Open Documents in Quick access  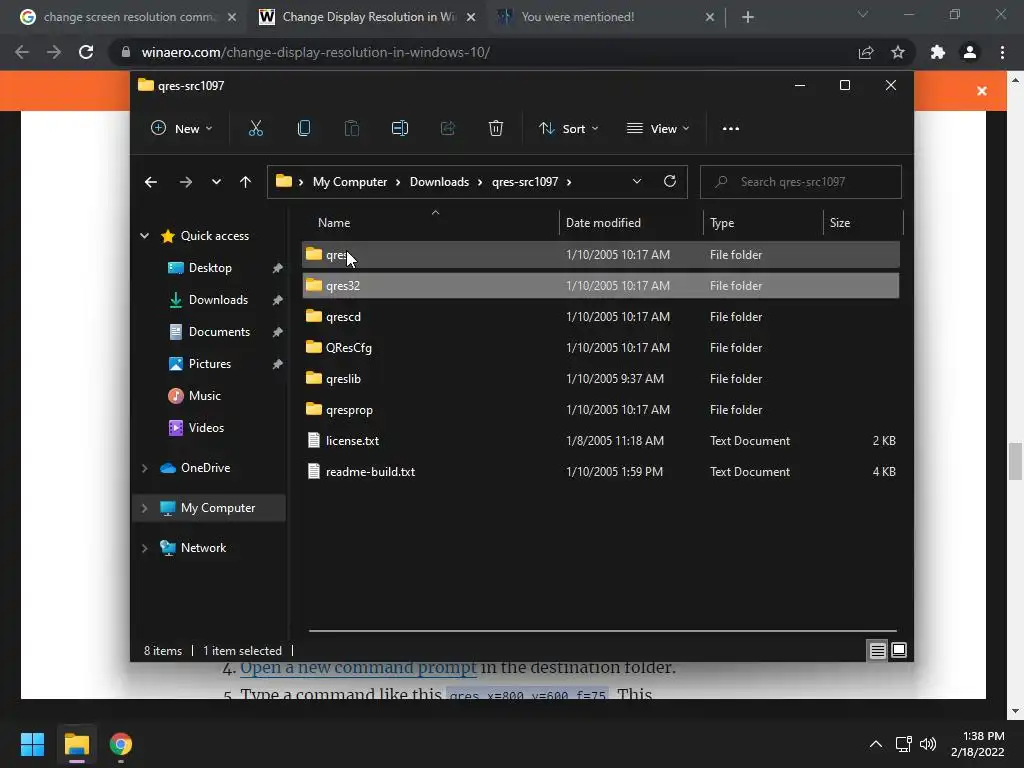point(219,332)
